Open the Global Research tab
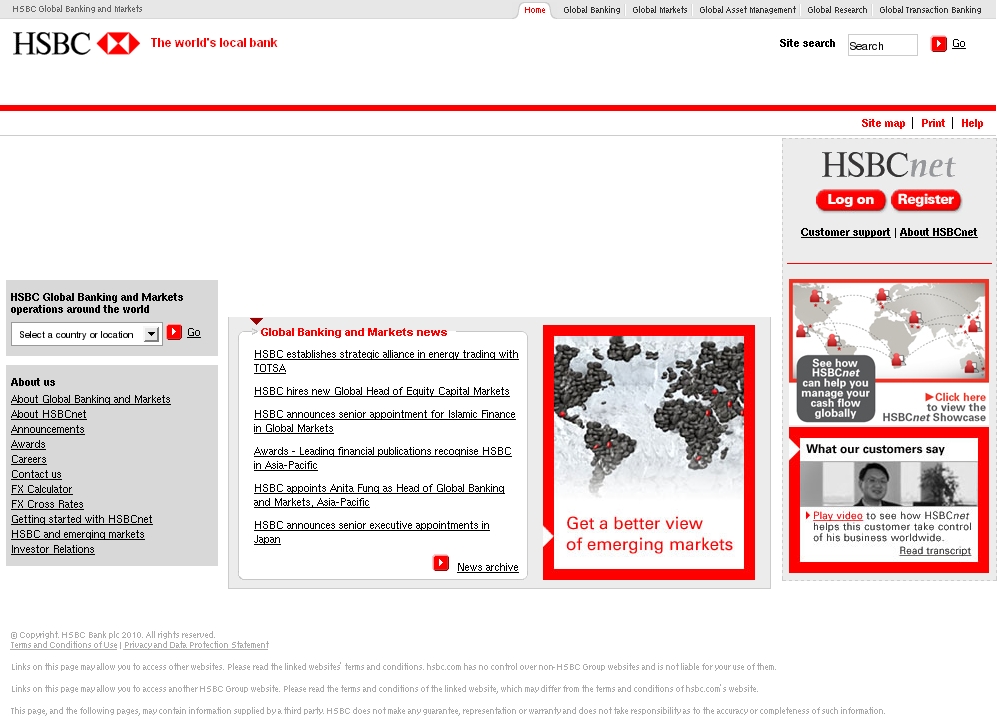The width and height of the screenshot is (997, 728). tap(837, 10)
